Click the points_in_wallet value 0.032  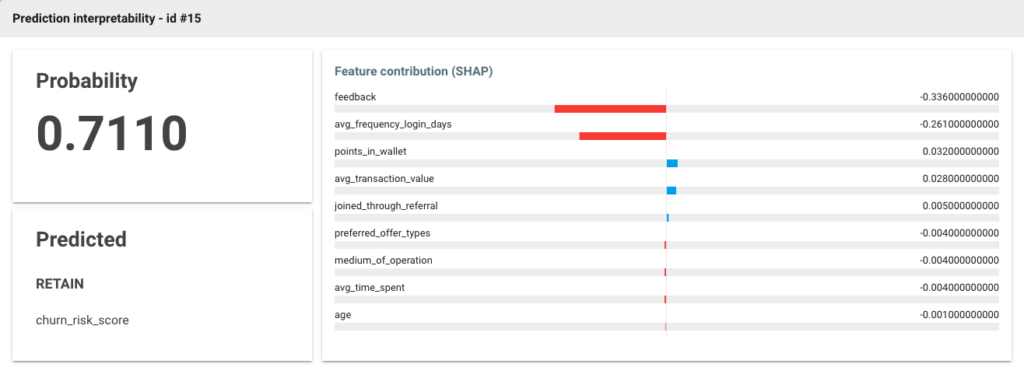(x=961, y=151)
